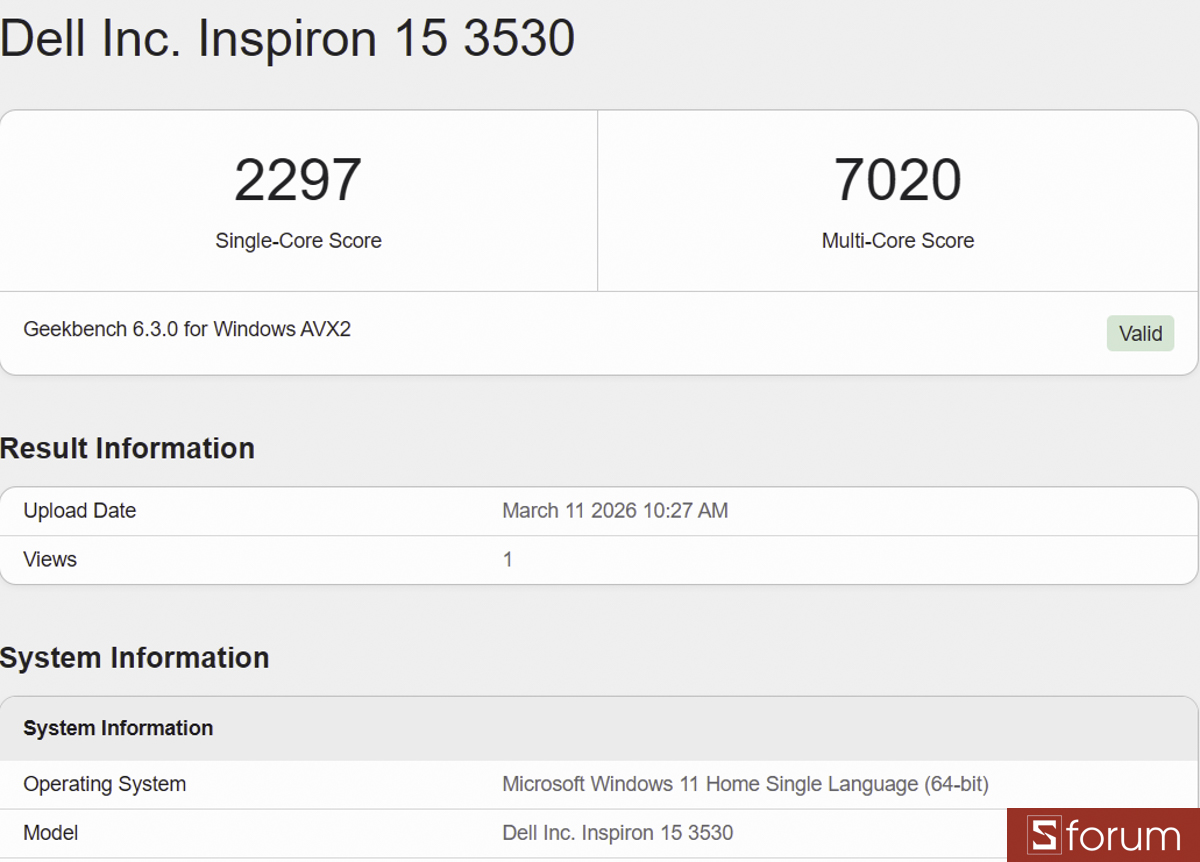Select the Single-Core Score value 2297
Screen dimensions: 1200x862
tap(297, 180)
